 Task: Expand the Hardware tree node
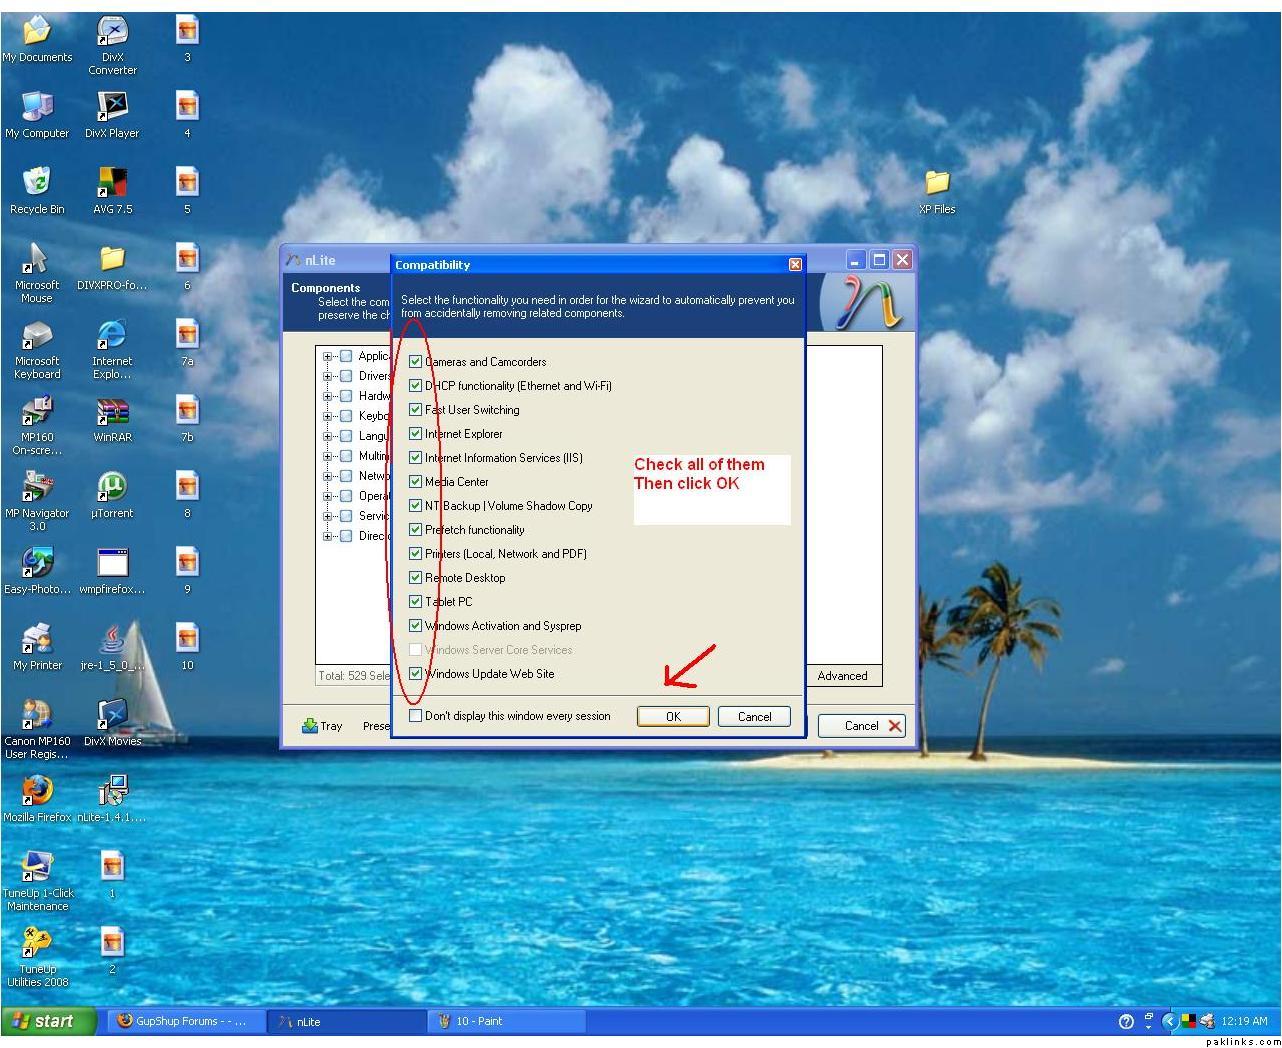point(328,396)
